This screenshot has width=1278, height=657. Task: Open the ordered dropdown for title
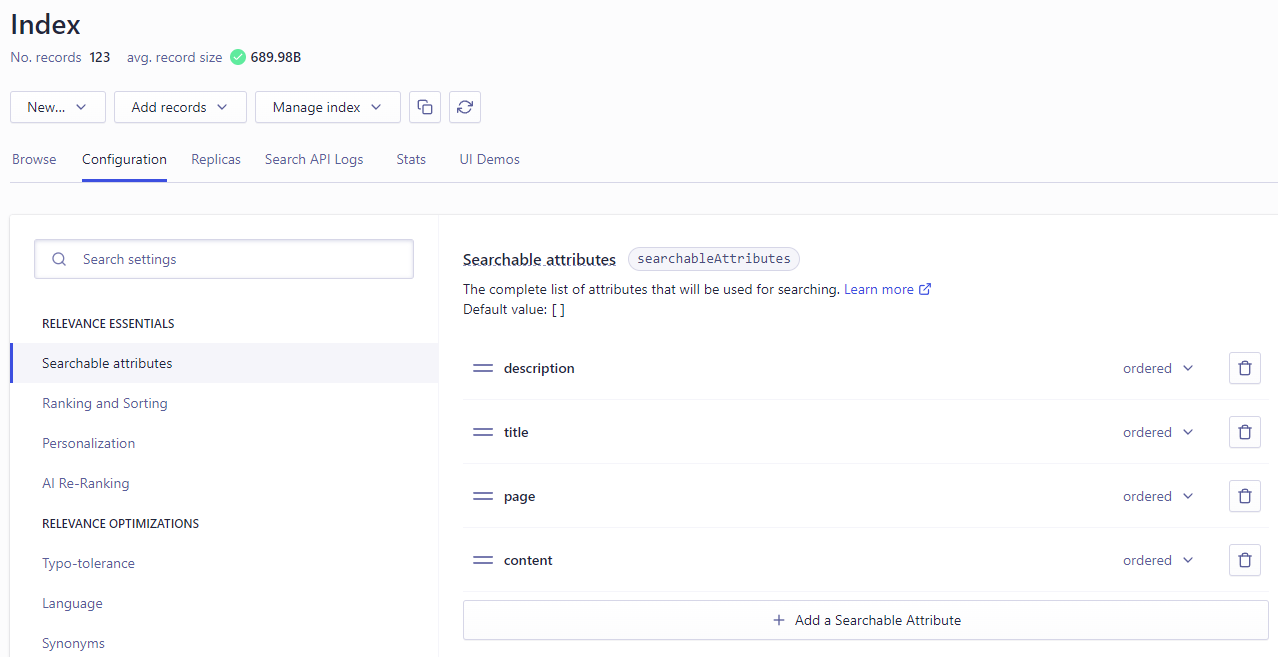tap(1158, 432)
